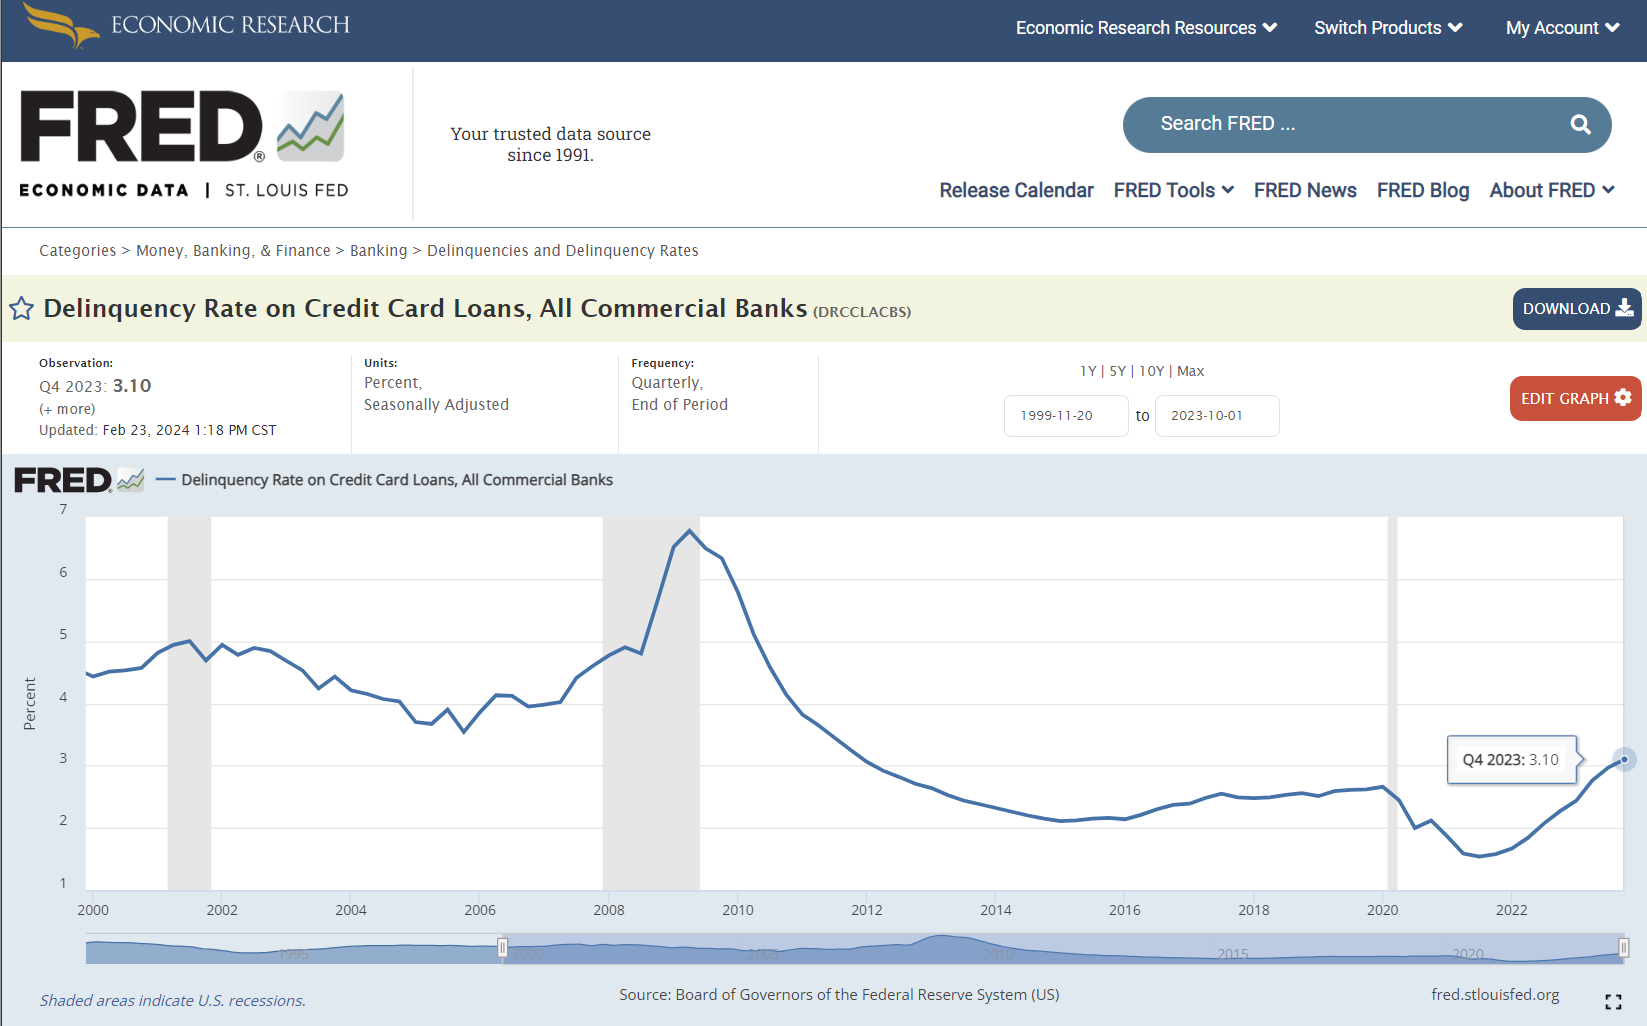Click the start date field 1999-11-20

(x=1066, y=416)
